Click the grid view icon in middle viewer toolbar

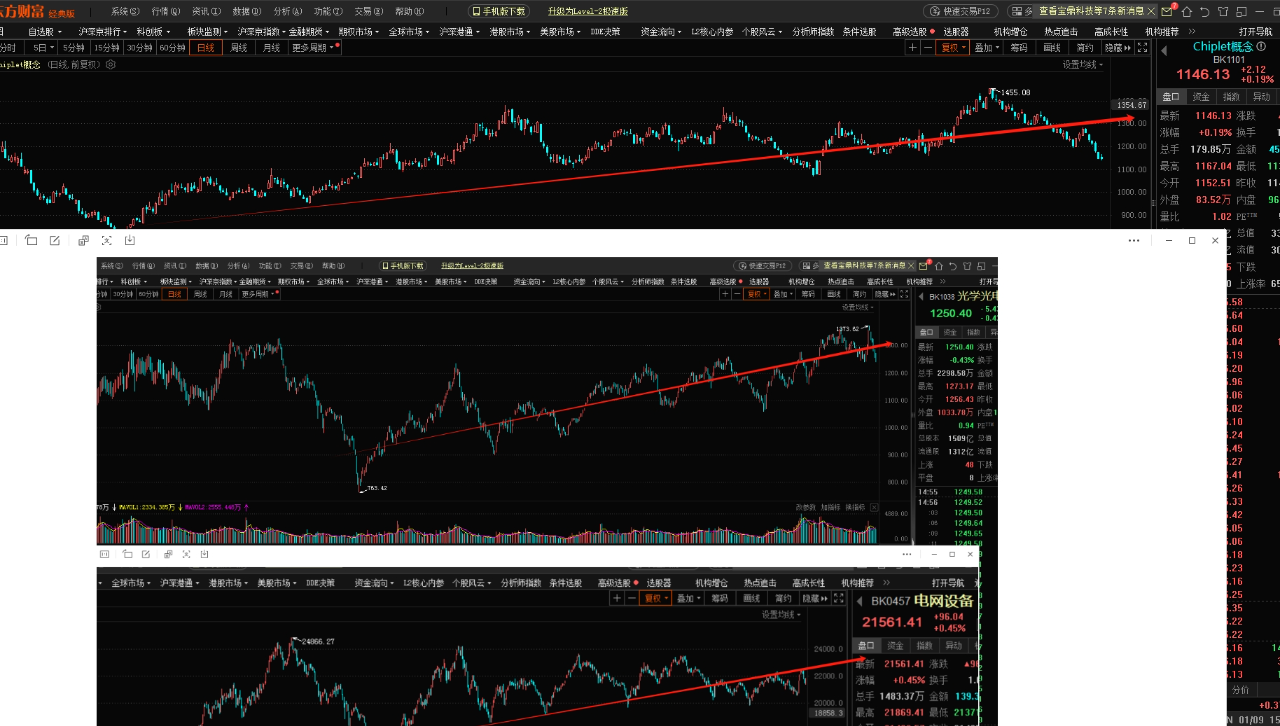3,240
